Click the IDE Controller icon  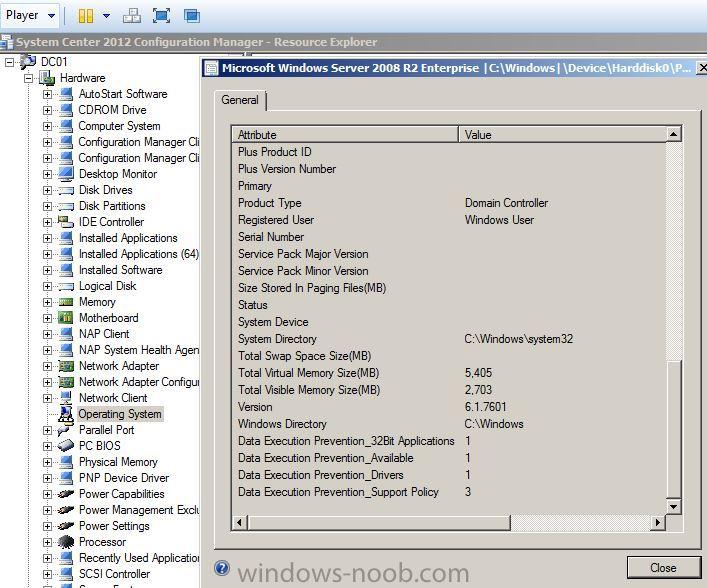click(x=66, y=222)
